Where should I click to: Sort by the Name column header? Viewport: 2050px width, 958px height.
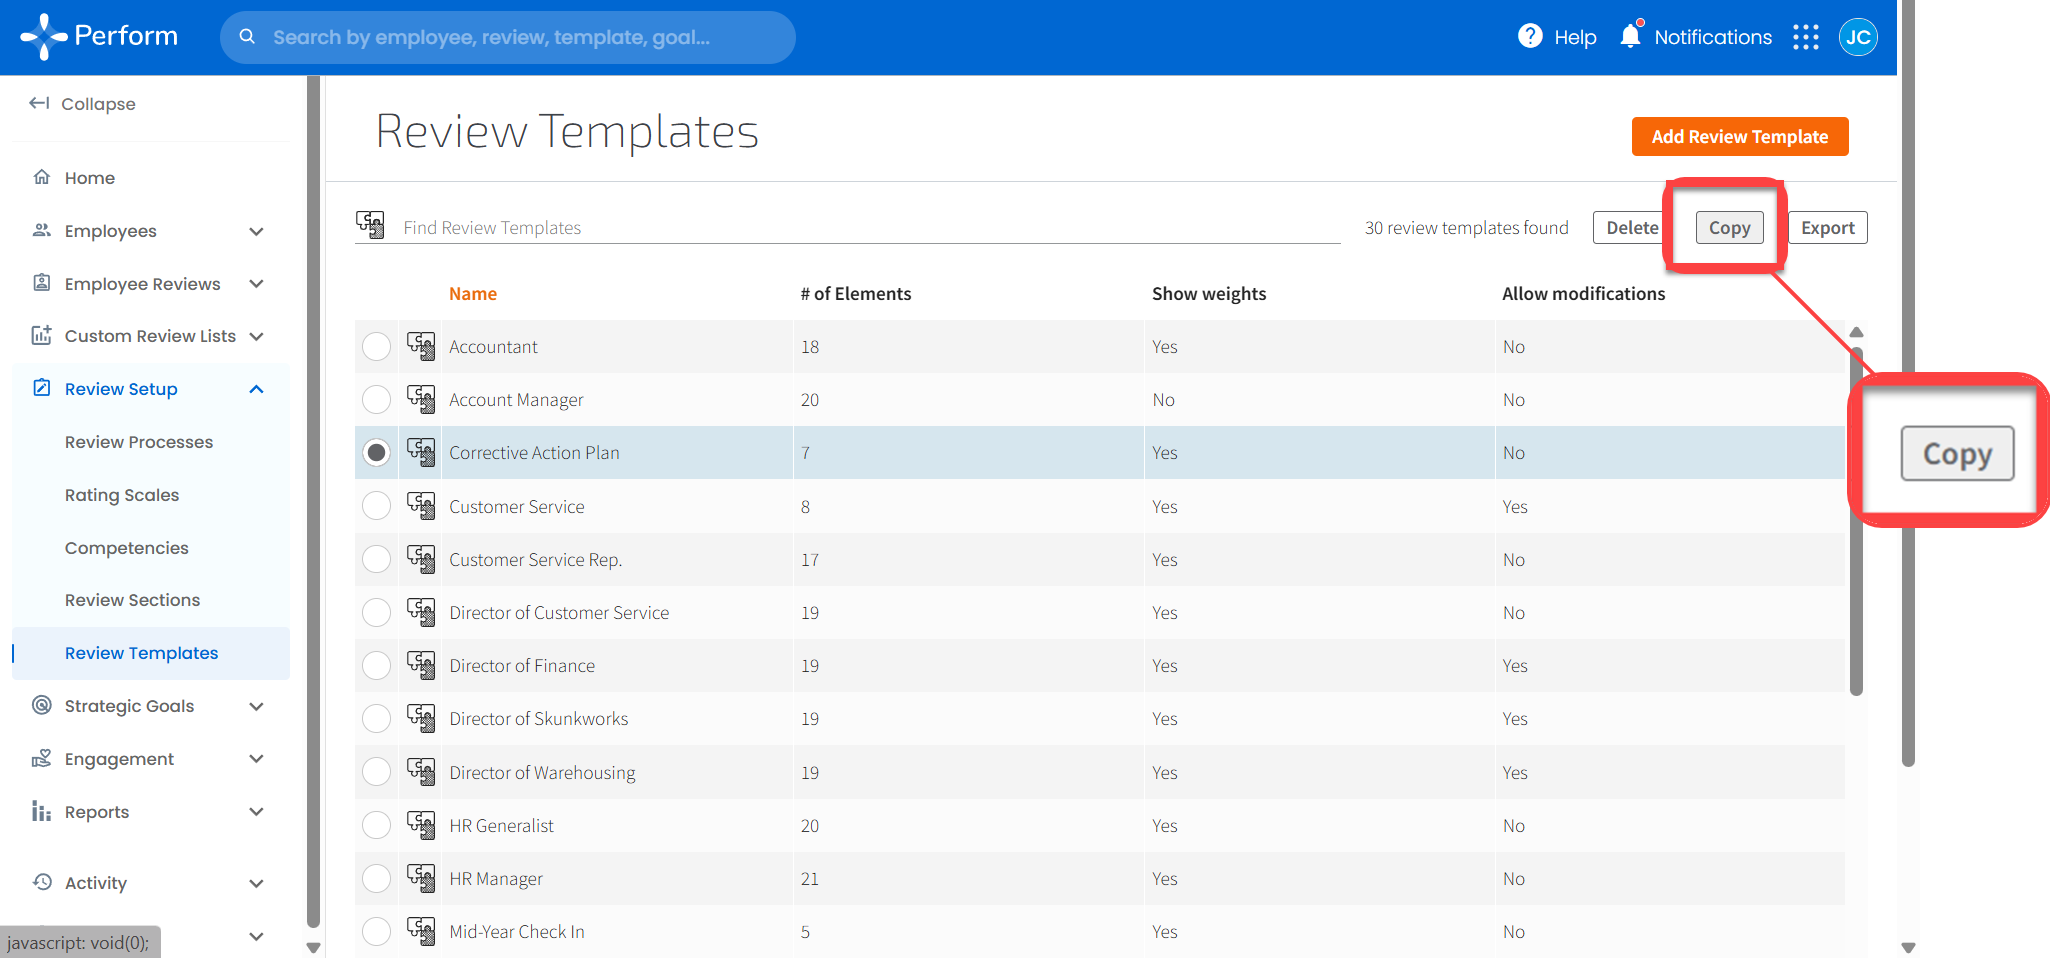click(473, 293)
